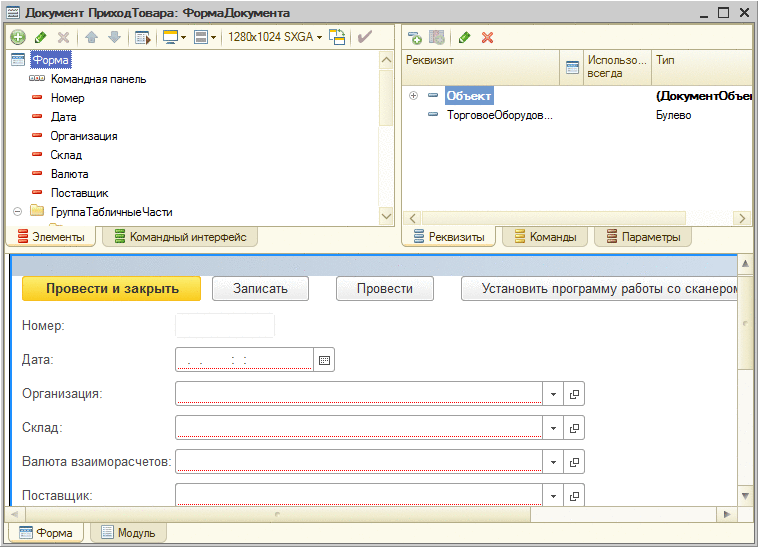Click the Тип column header
Screen dimensions: 758x547
pos(701,67)
